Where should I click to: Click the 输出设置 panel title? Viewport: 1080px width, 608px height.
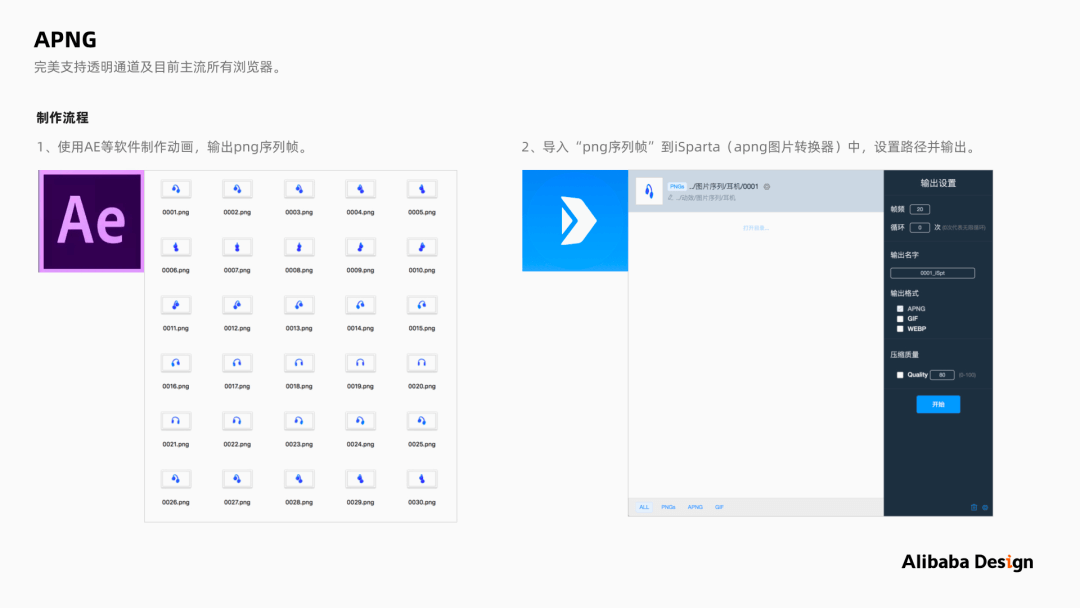click(938, 183)
